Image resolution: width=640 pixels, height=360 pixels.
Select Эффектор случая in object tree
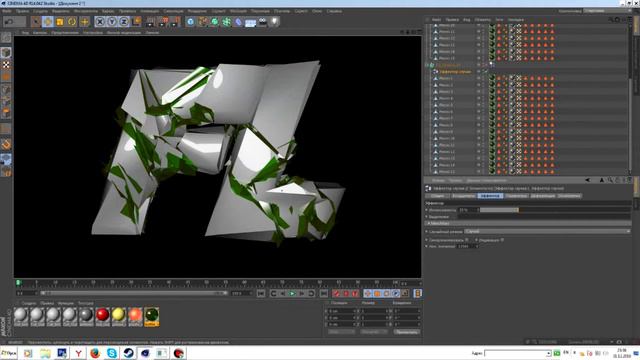(455, 72)
